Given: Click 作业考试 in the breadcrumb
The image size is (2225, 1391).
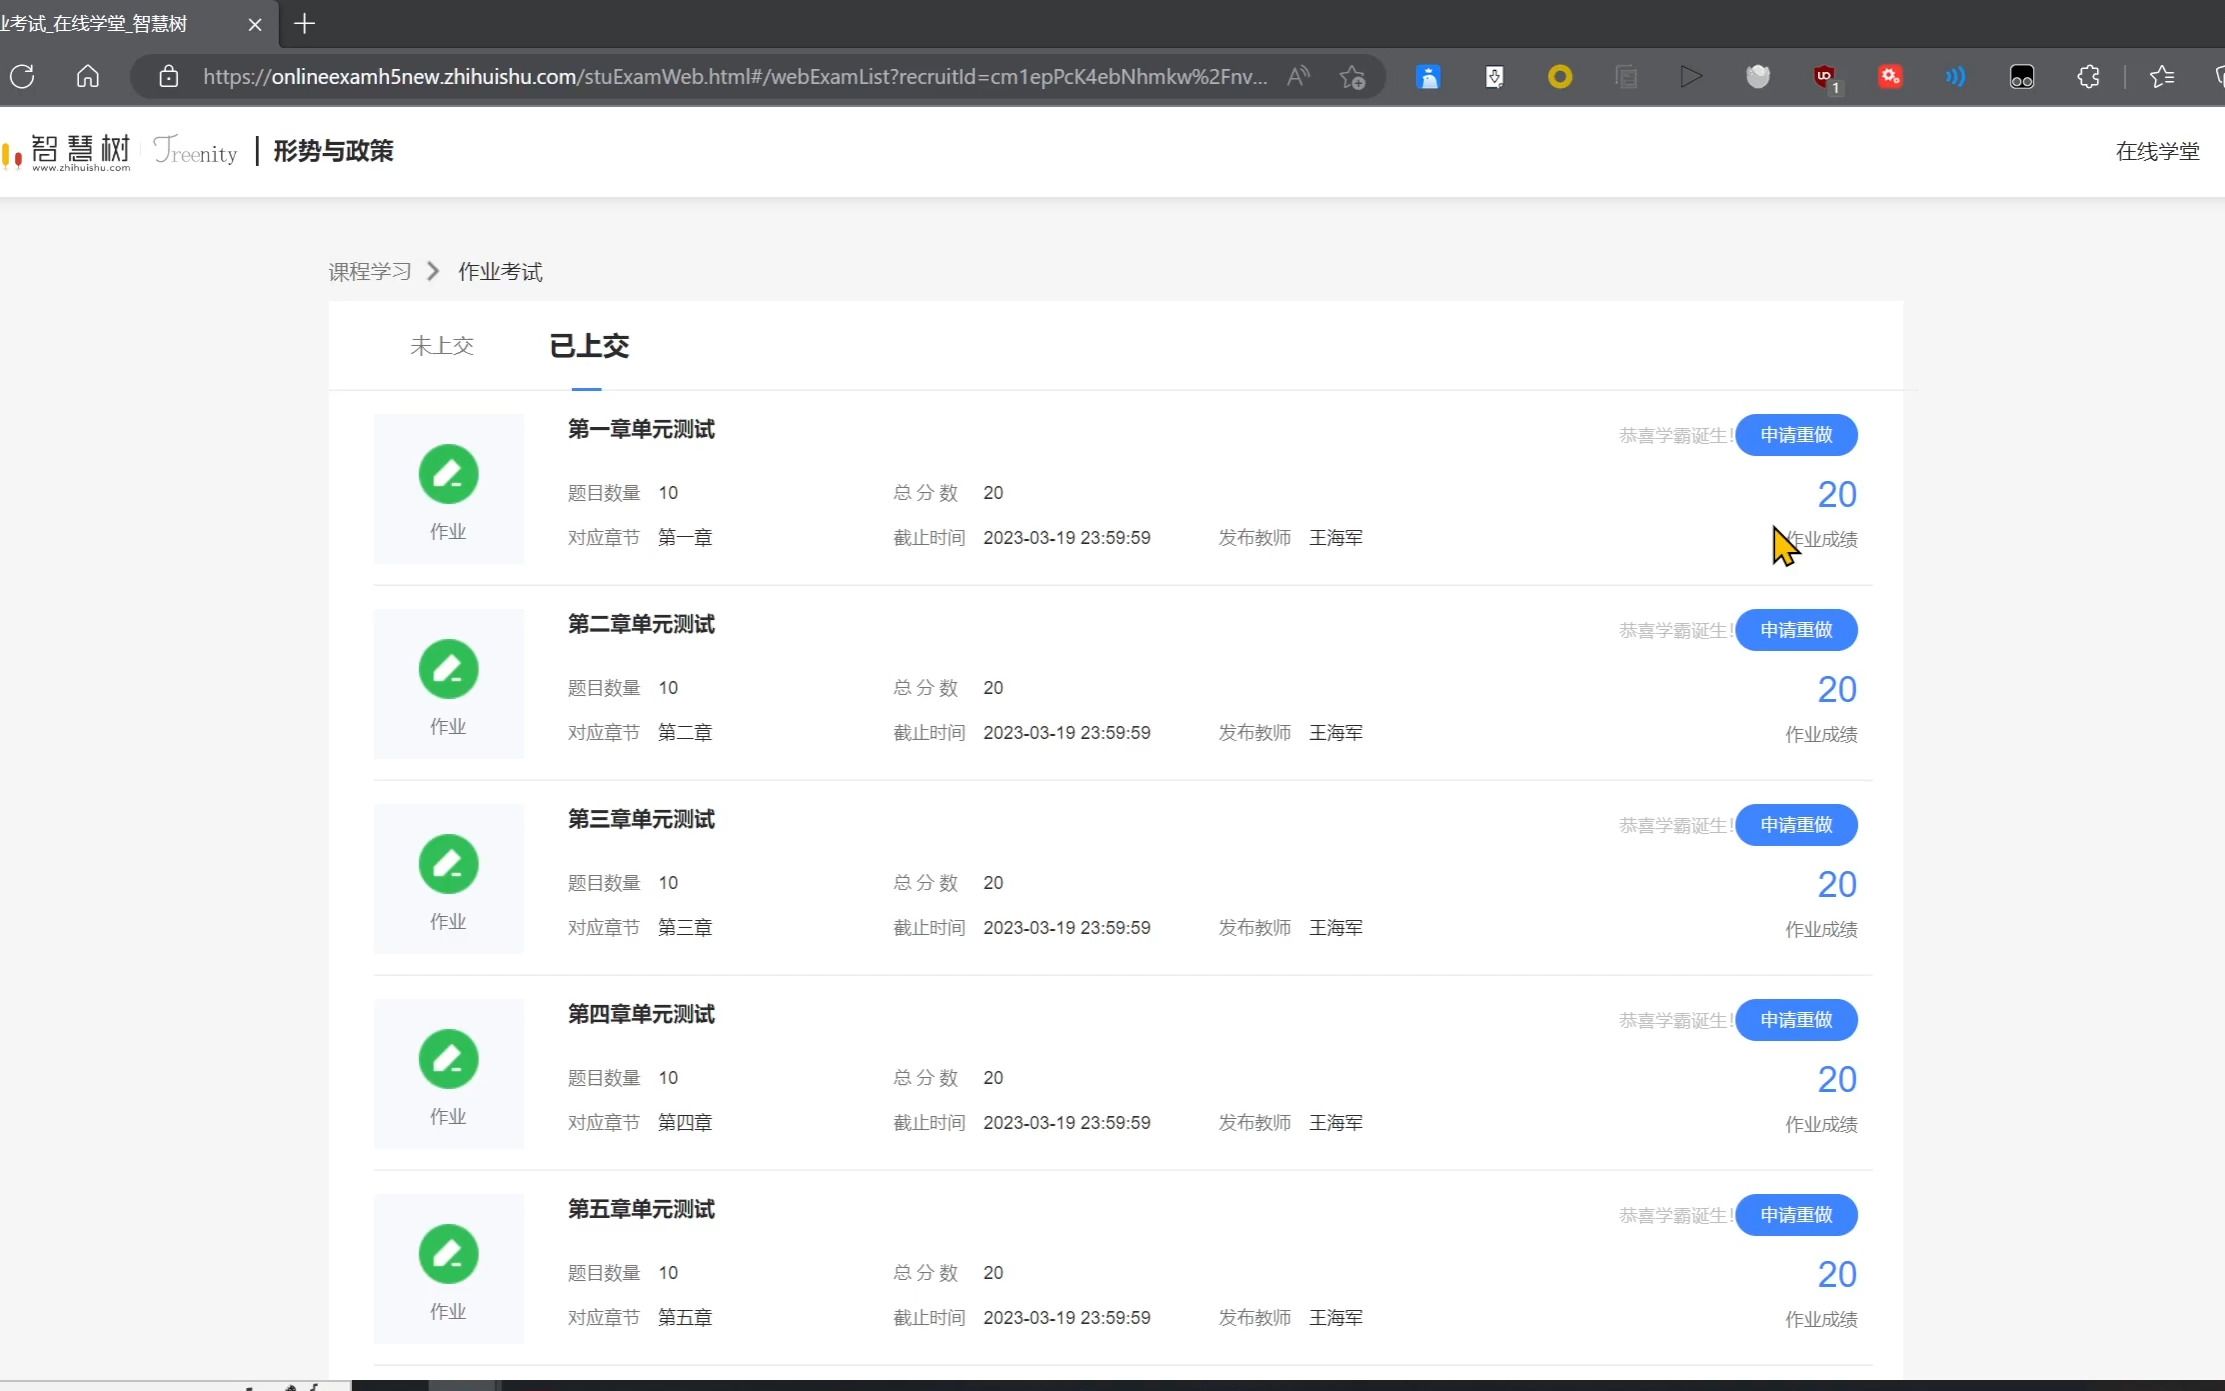Looking at the screenshot, I should click(x=500, y=272).
